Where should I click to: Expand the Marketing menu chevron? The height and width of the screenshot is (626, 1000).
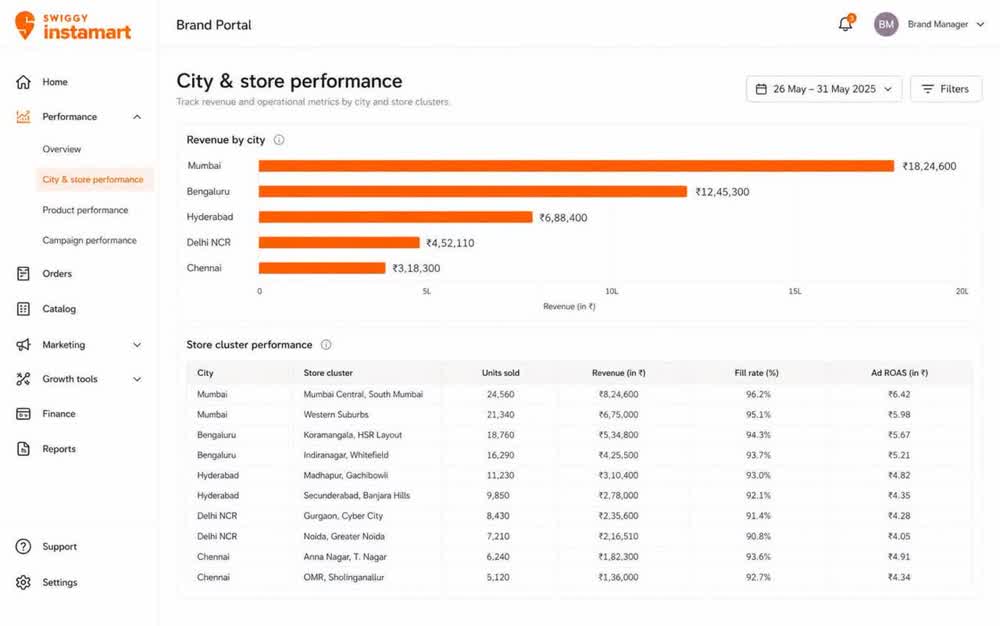coord(137,345)
